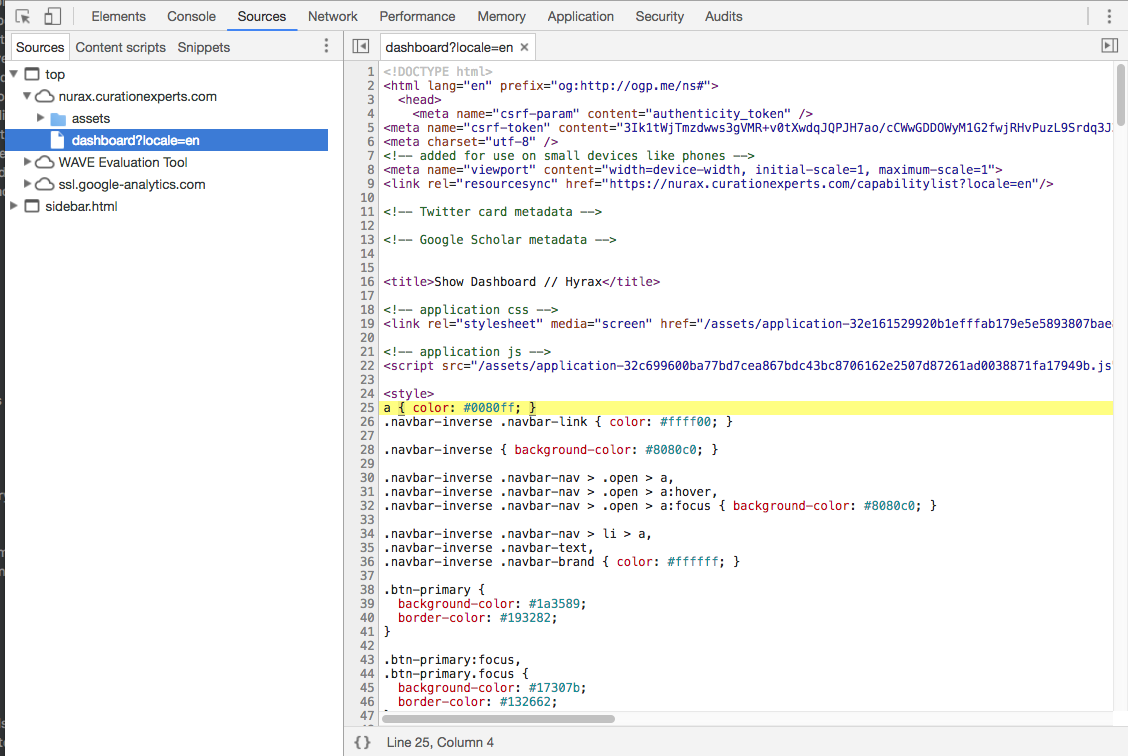
Task: Select the Sources main tab
Action: pyautogui.click(x=262, y=16)
